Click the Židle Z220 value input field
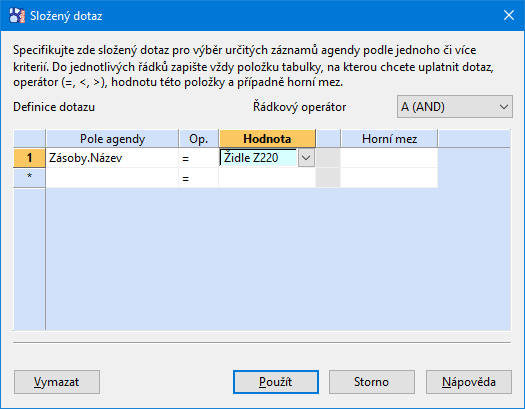This screenshot has width=525, height=409. [x=258, y=158]
